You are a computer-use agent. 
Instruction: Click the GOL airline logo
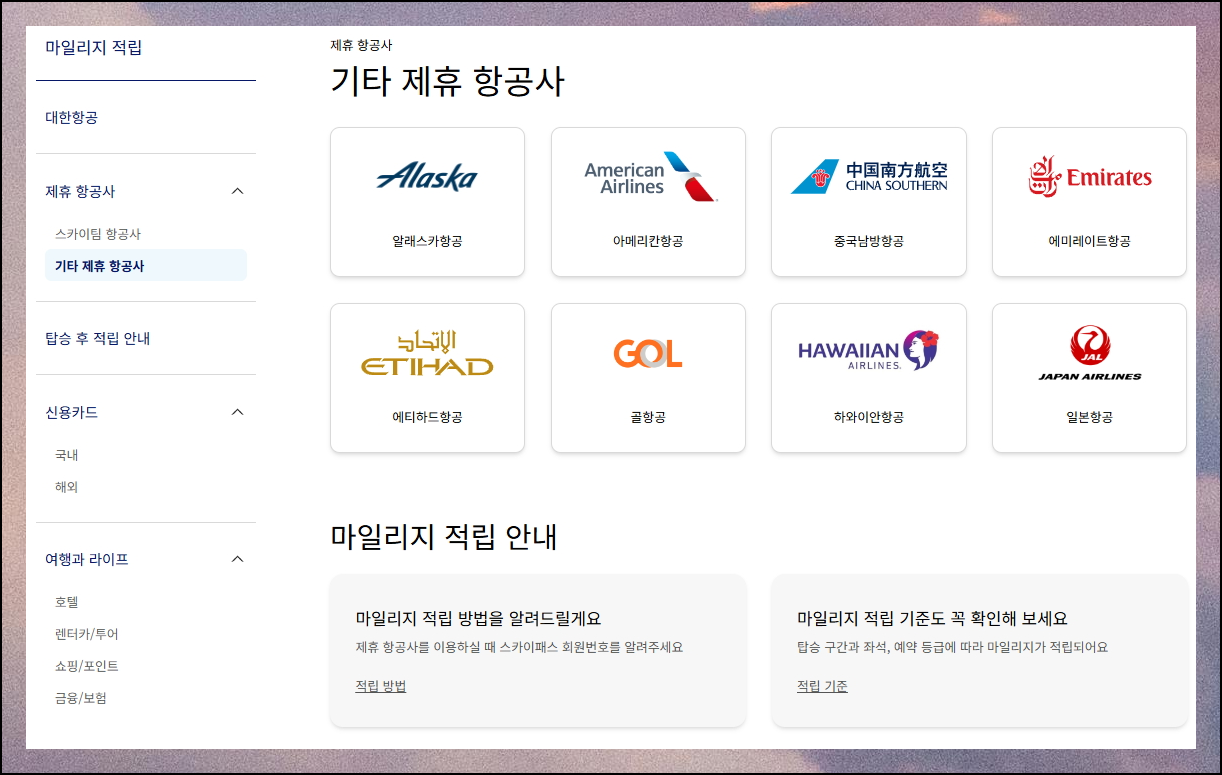pyautogui.click(x=648, y=353)
